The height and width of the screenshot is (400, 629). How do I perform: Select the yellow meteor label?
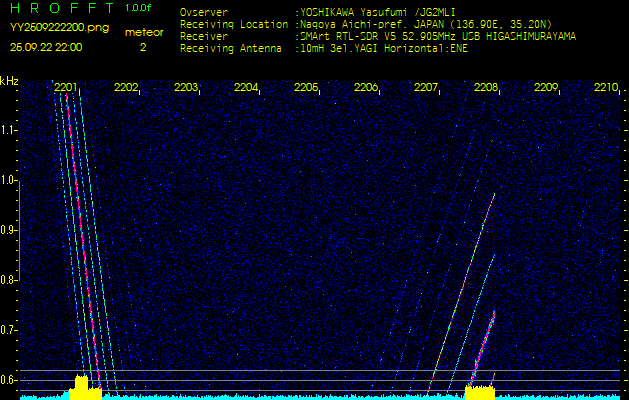point(143,32)
